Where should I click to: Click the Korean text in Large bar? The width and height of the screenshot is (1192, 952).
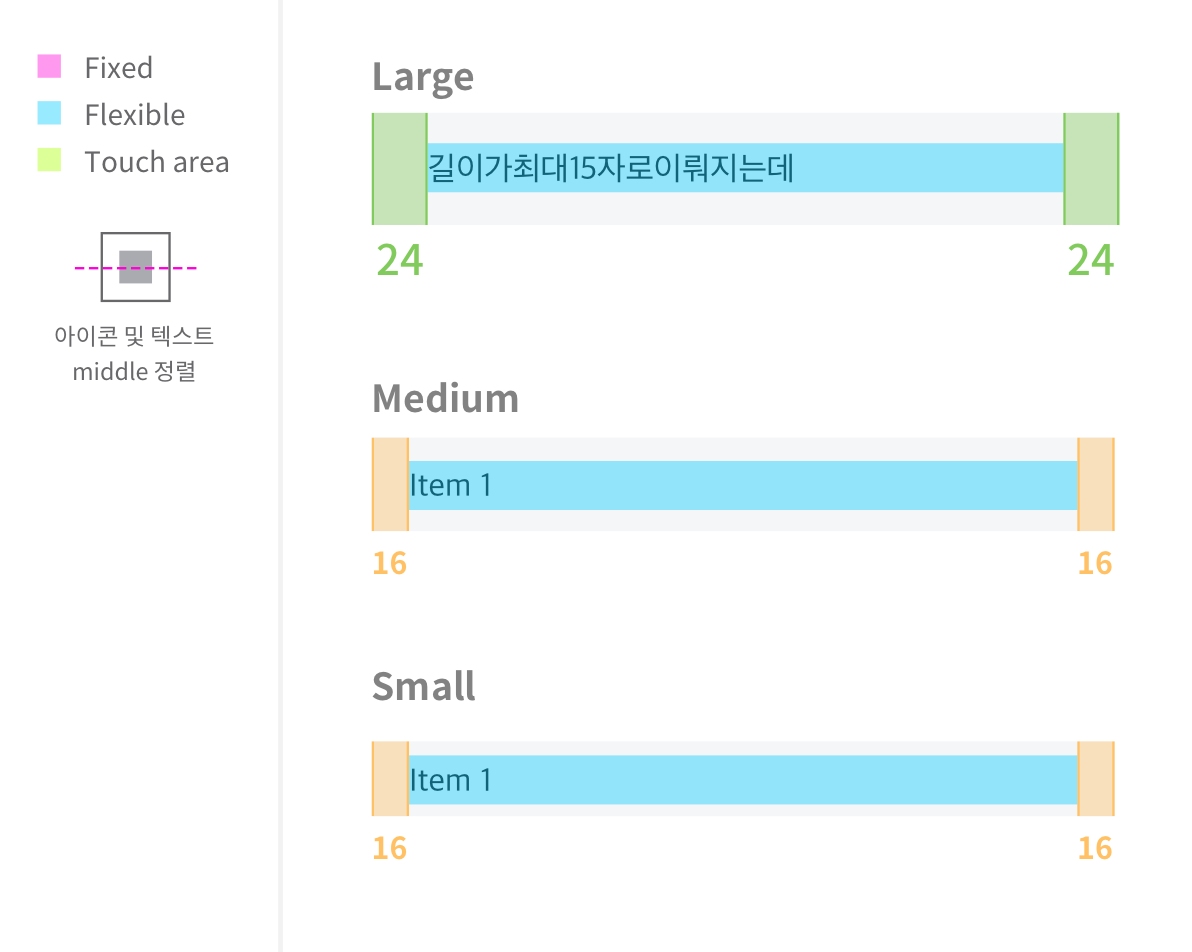610,167
